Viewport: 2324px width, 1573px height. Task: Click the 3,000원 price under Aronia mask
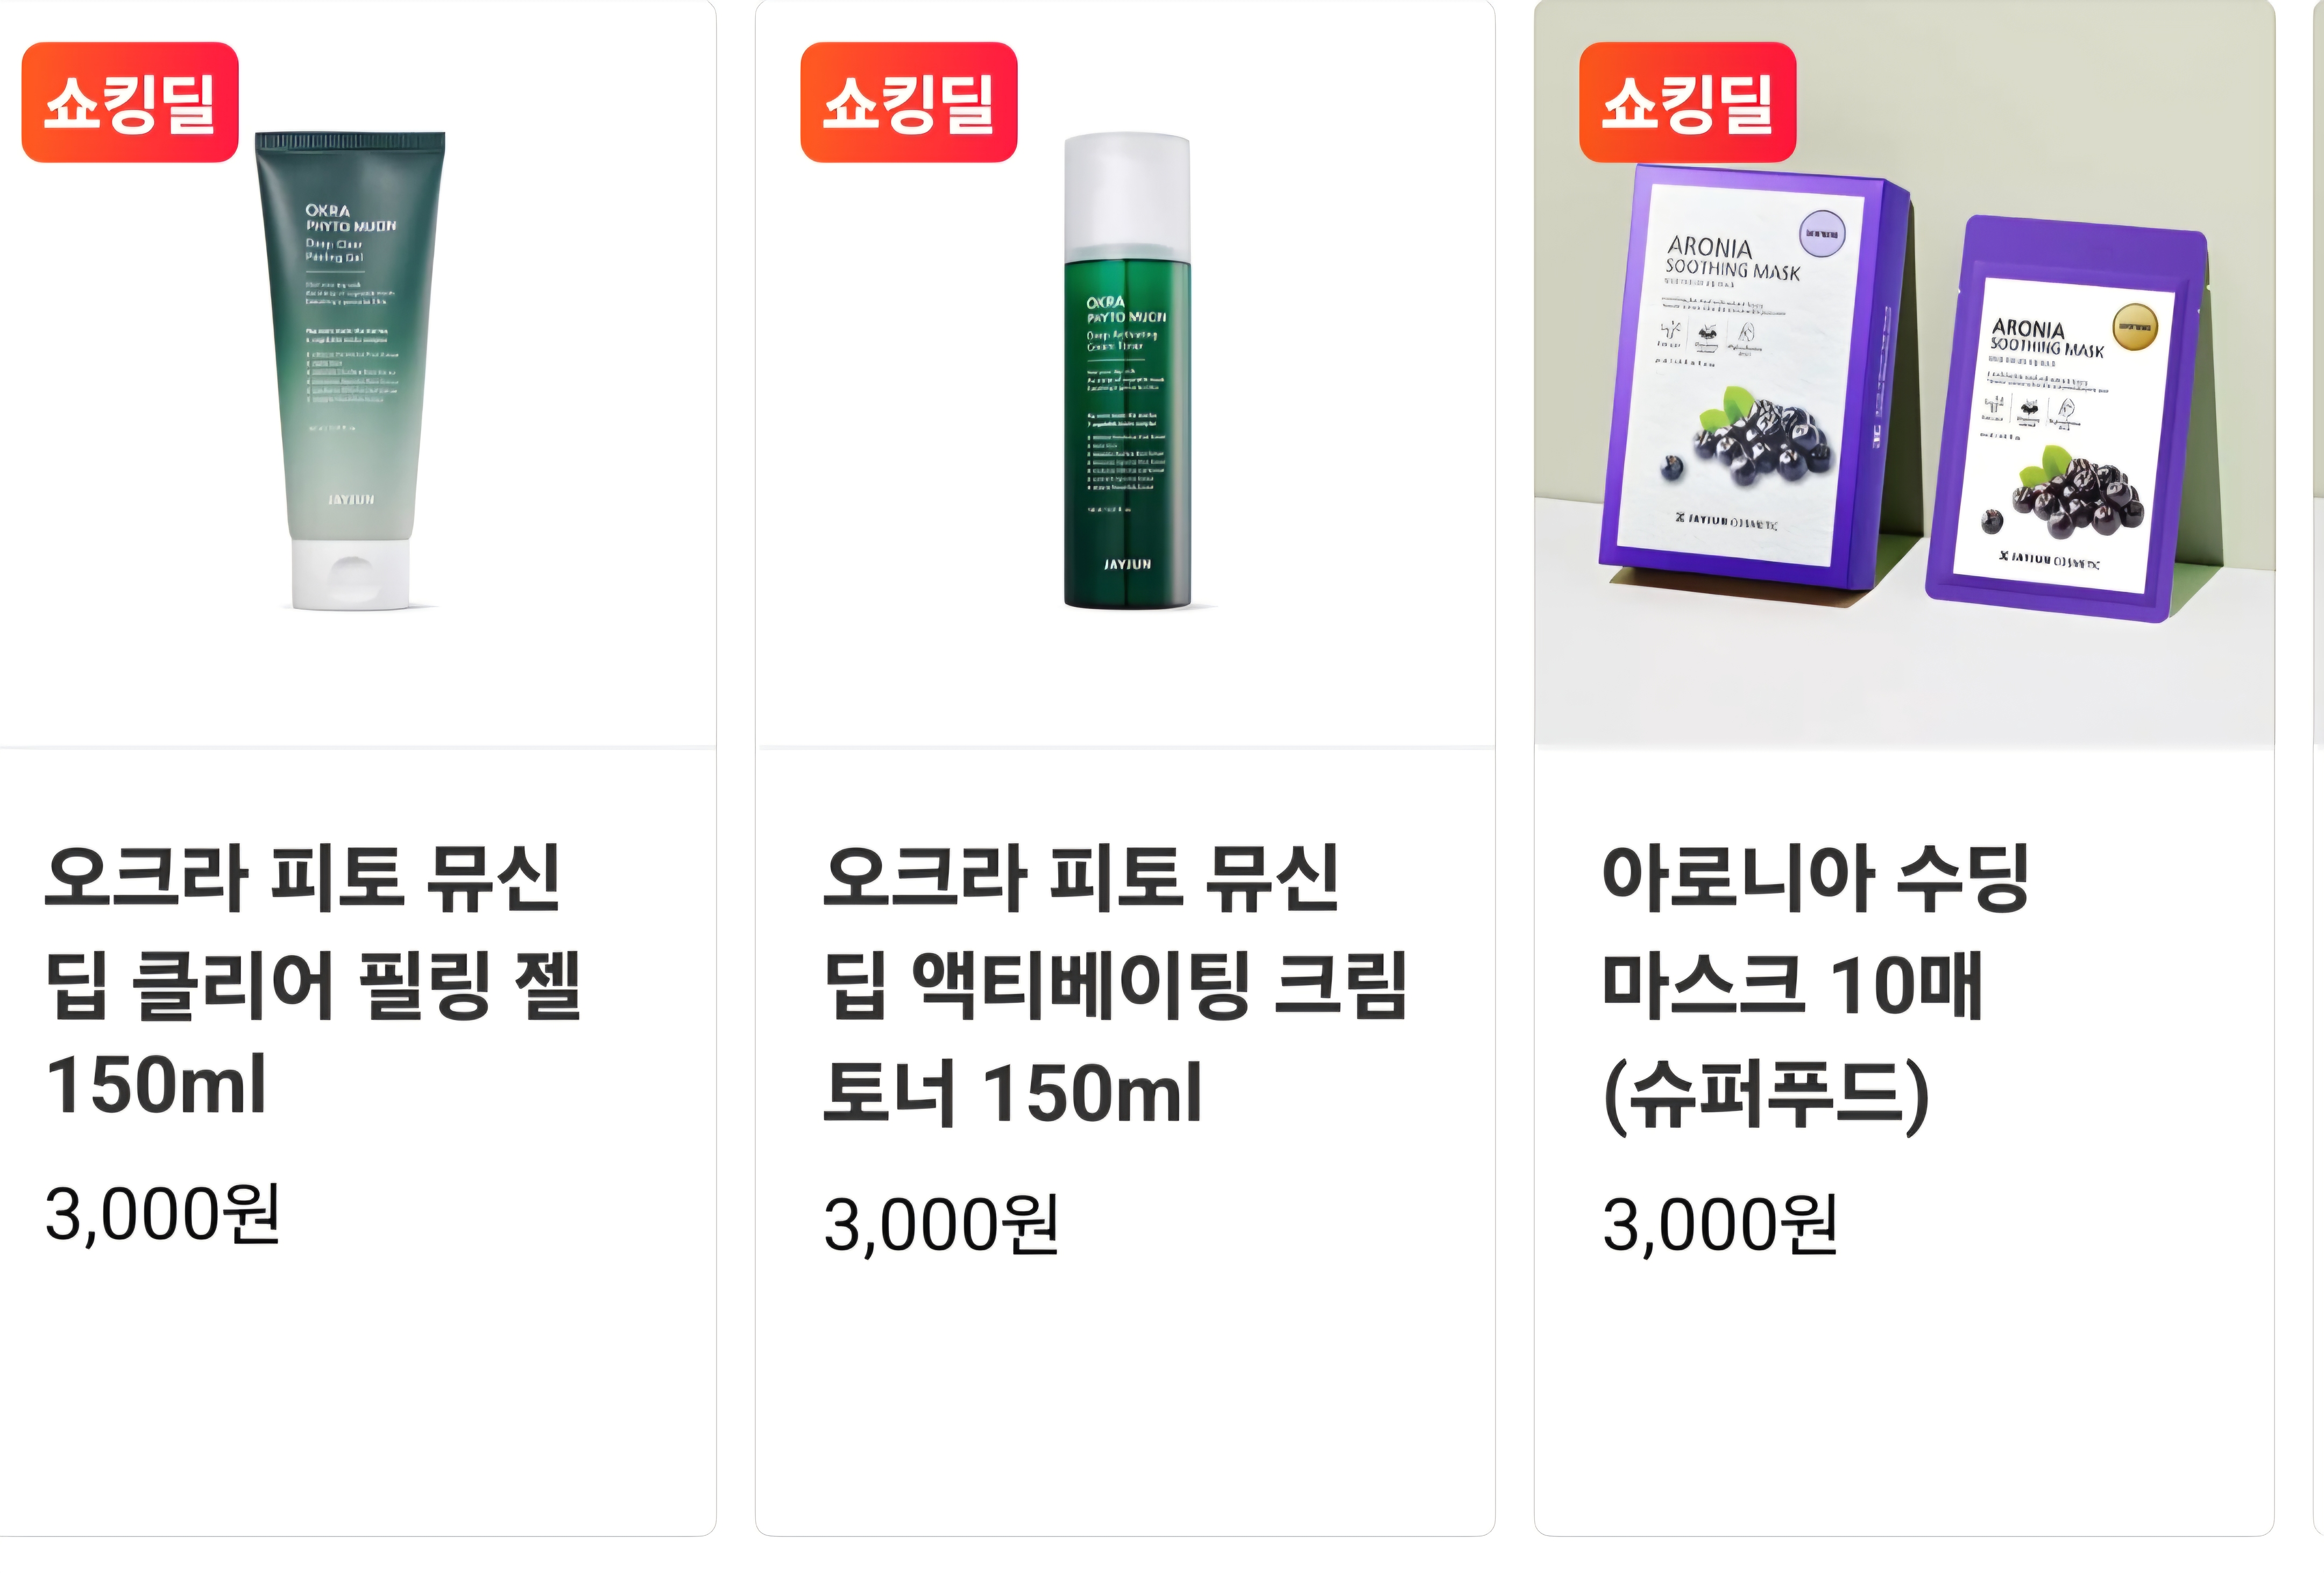(1720, 1224)
